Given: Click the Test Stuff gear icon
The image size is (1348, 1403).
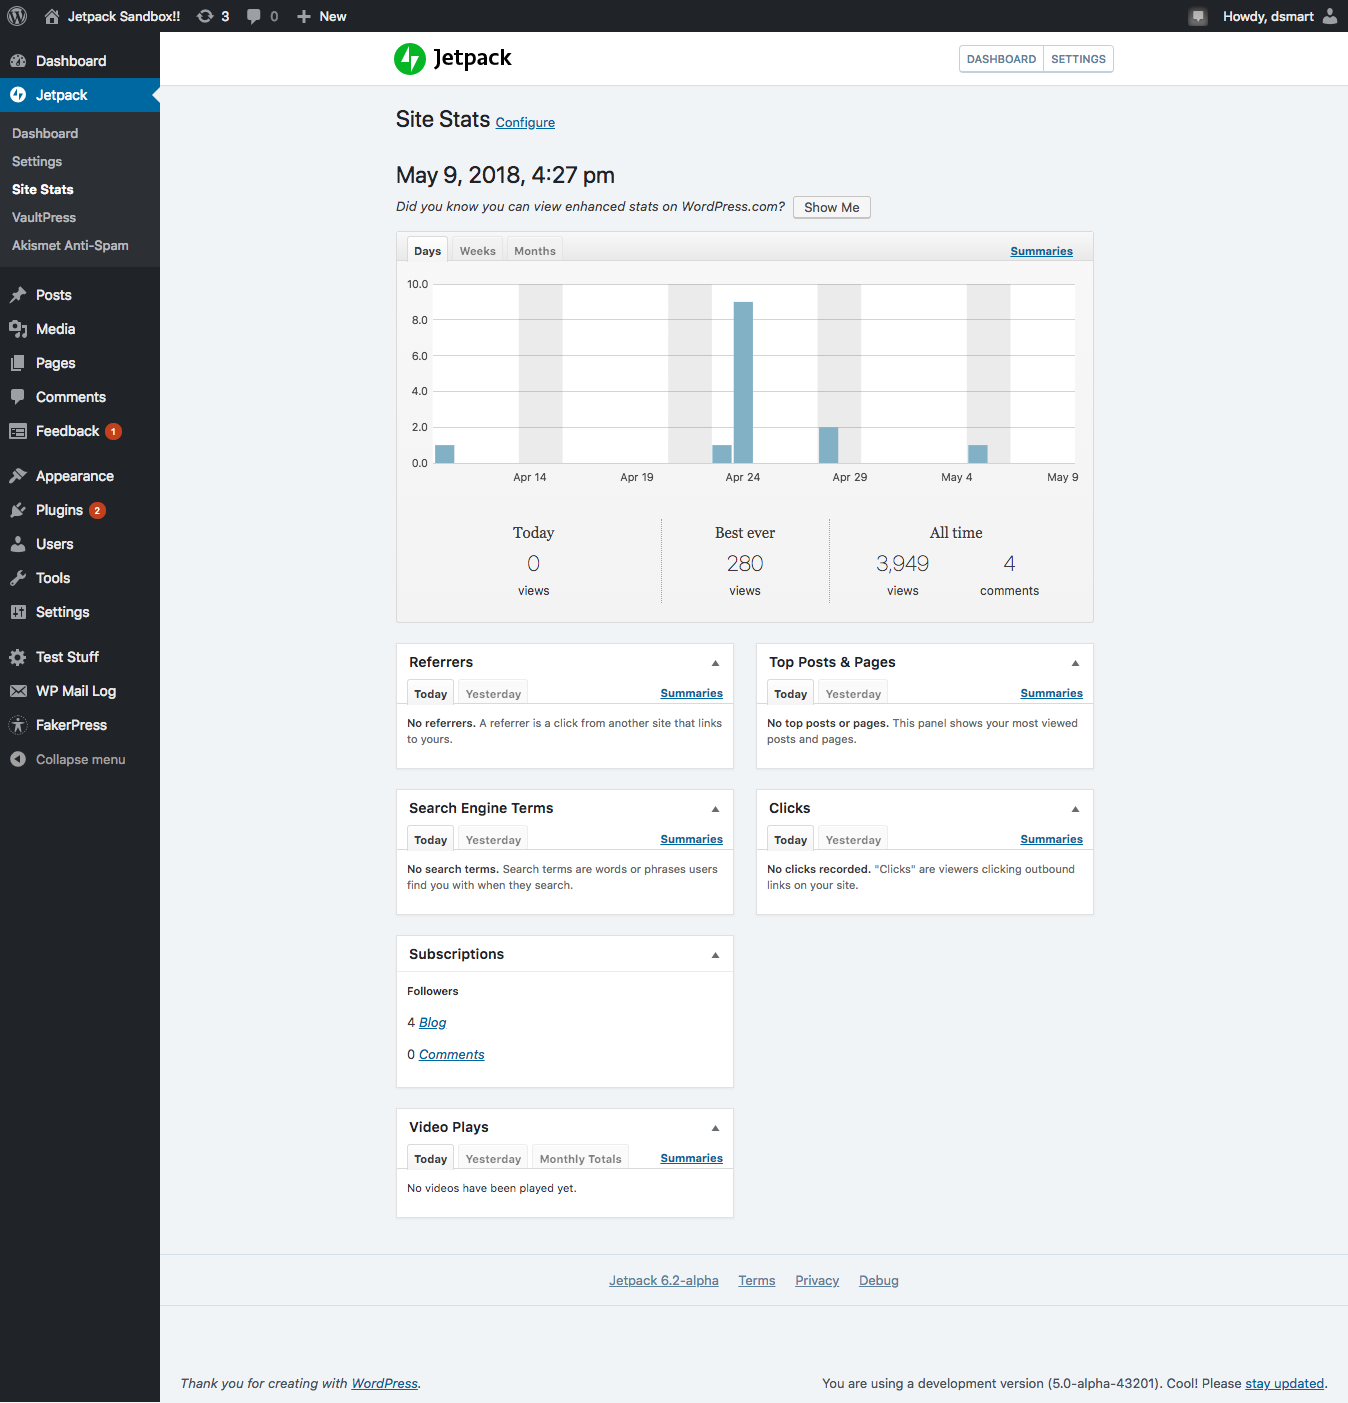Looking at the screenshot, I should point(18,657).
